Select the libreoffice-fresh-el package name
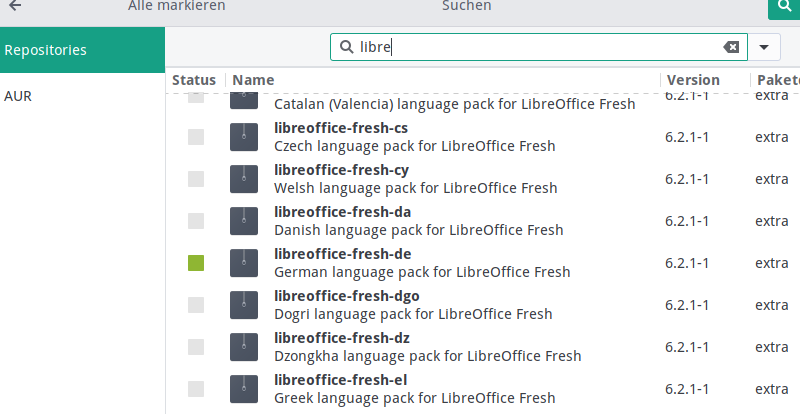800x414 pixels. [x=340, y=380]
